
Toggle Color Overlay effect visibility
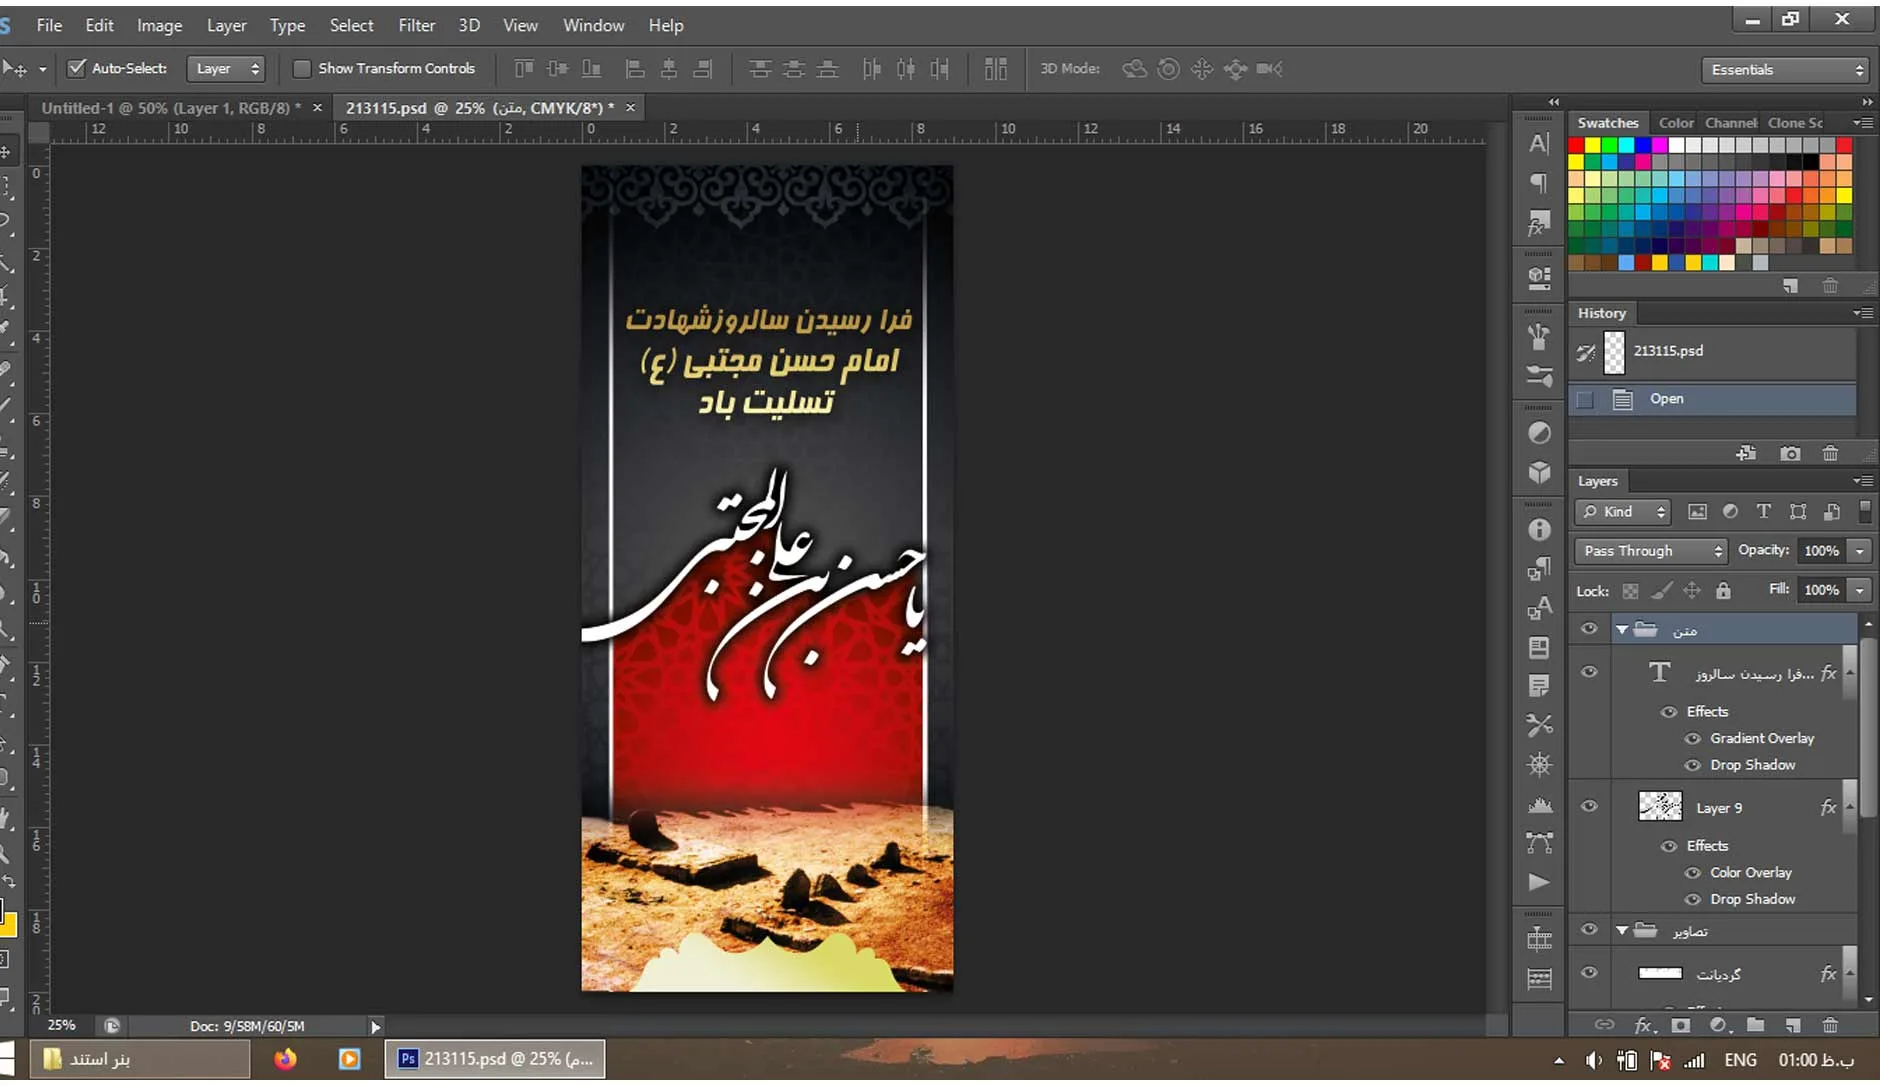pyautogui.click(x=1693, y=873)
